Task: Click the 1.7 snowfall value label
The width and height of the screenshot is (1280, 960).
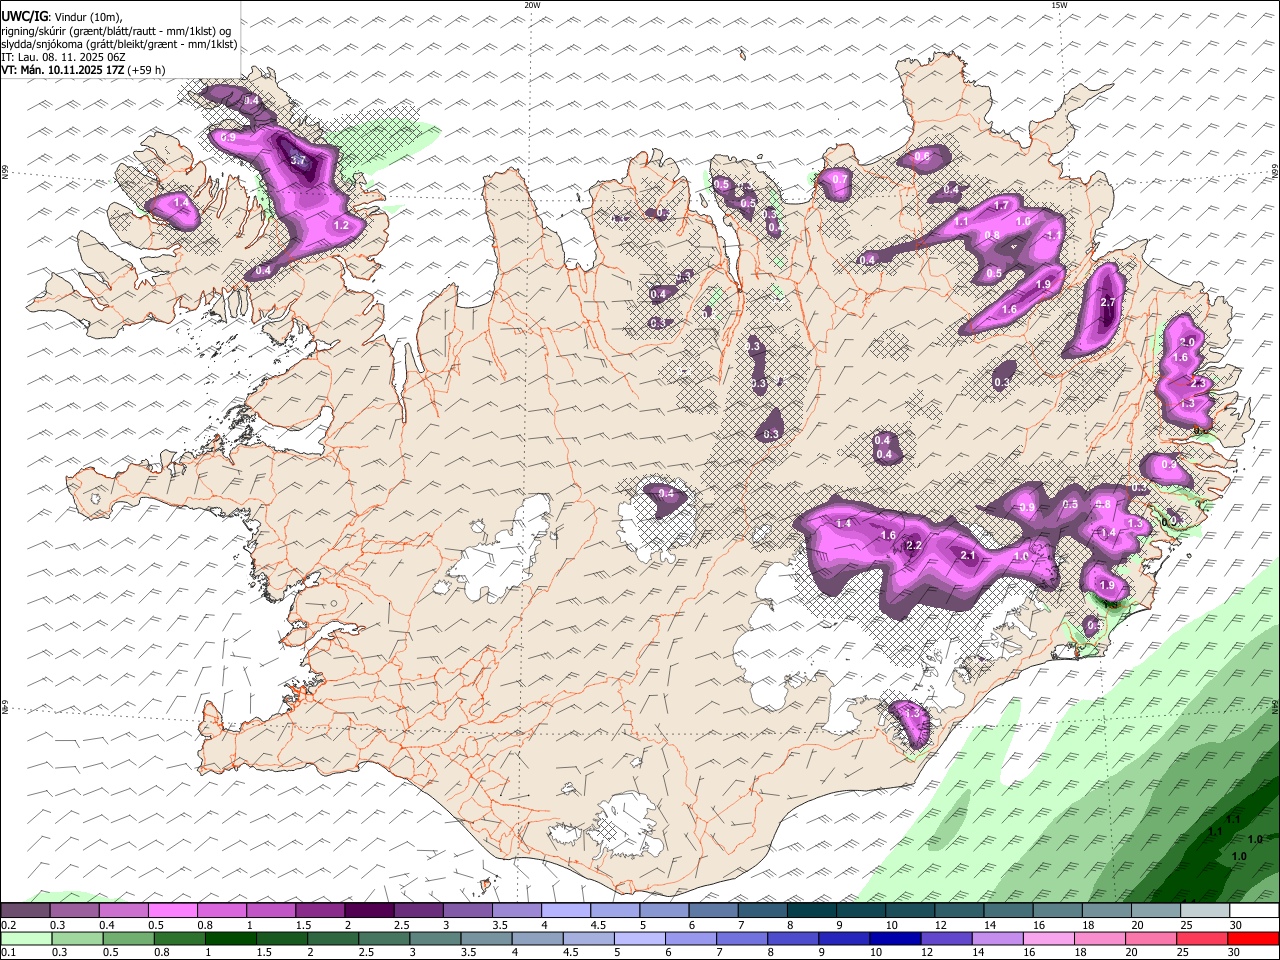Action: coord(1001,205)
